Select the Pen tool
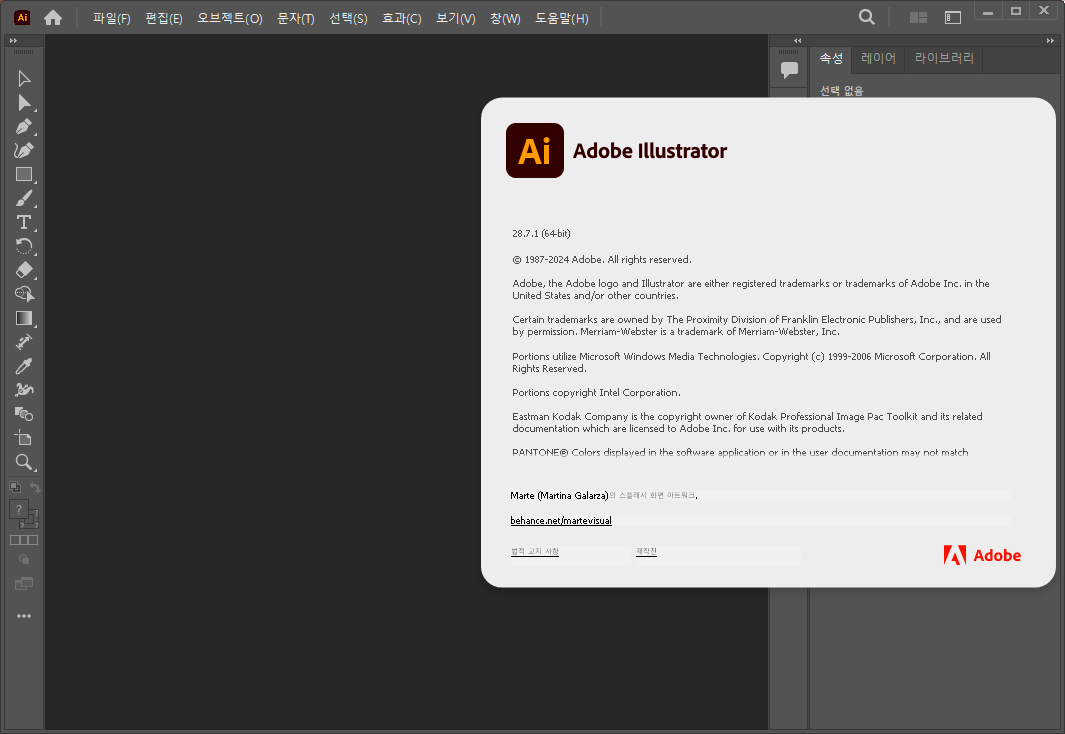This screenshot has width=1065, height=734. 24,127
